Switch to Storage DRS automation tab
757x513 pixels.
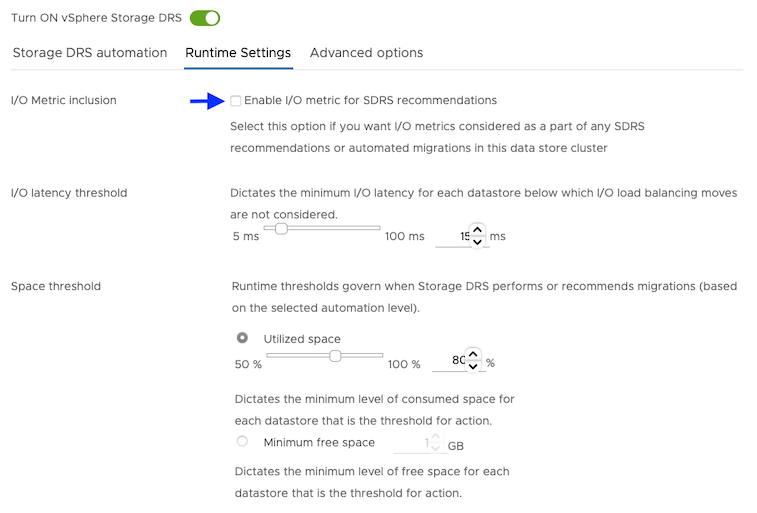pos(90,53)
